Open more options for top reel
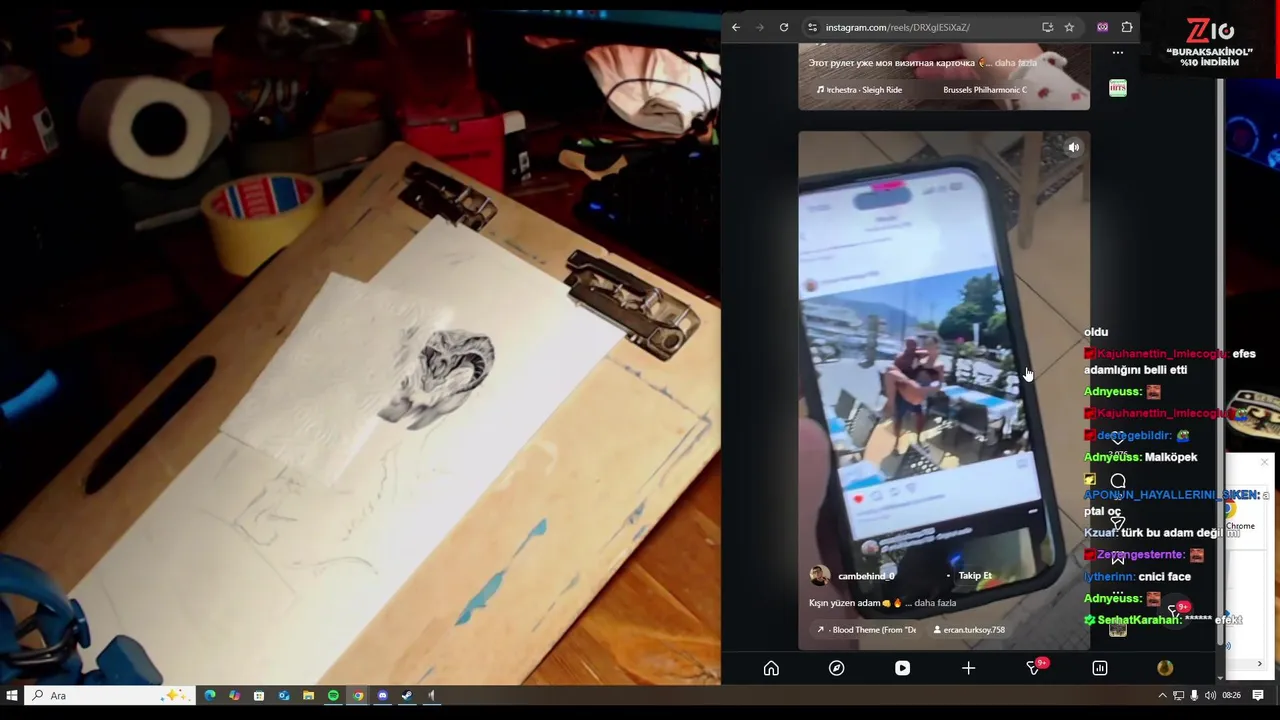Image resolution: width=1280 pixels, height=720 pixels. tap(1118, 53)
